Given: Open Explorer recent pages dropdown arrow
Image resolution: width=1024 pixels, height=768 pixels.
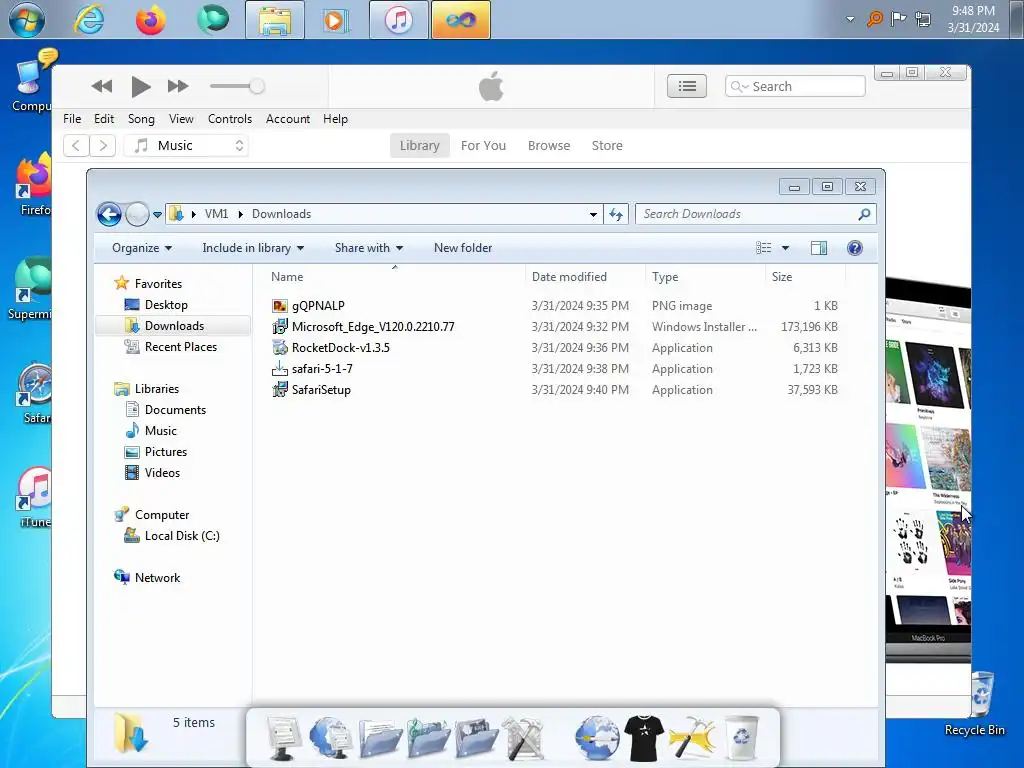Looking at the screenshot, I should [157, 214].
